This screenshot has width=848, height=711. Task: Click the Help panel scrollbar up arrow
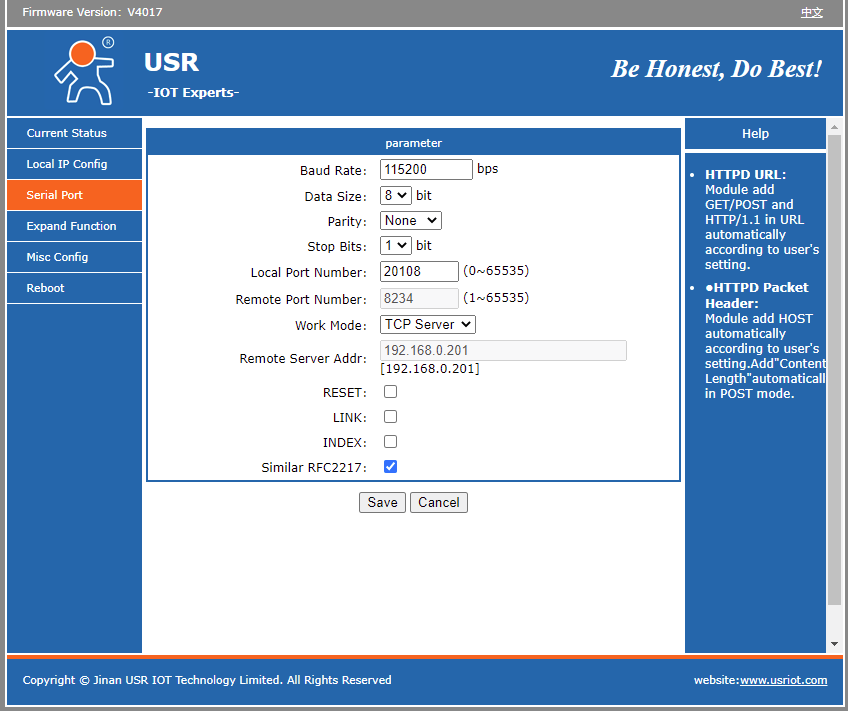tap(834, 128)
